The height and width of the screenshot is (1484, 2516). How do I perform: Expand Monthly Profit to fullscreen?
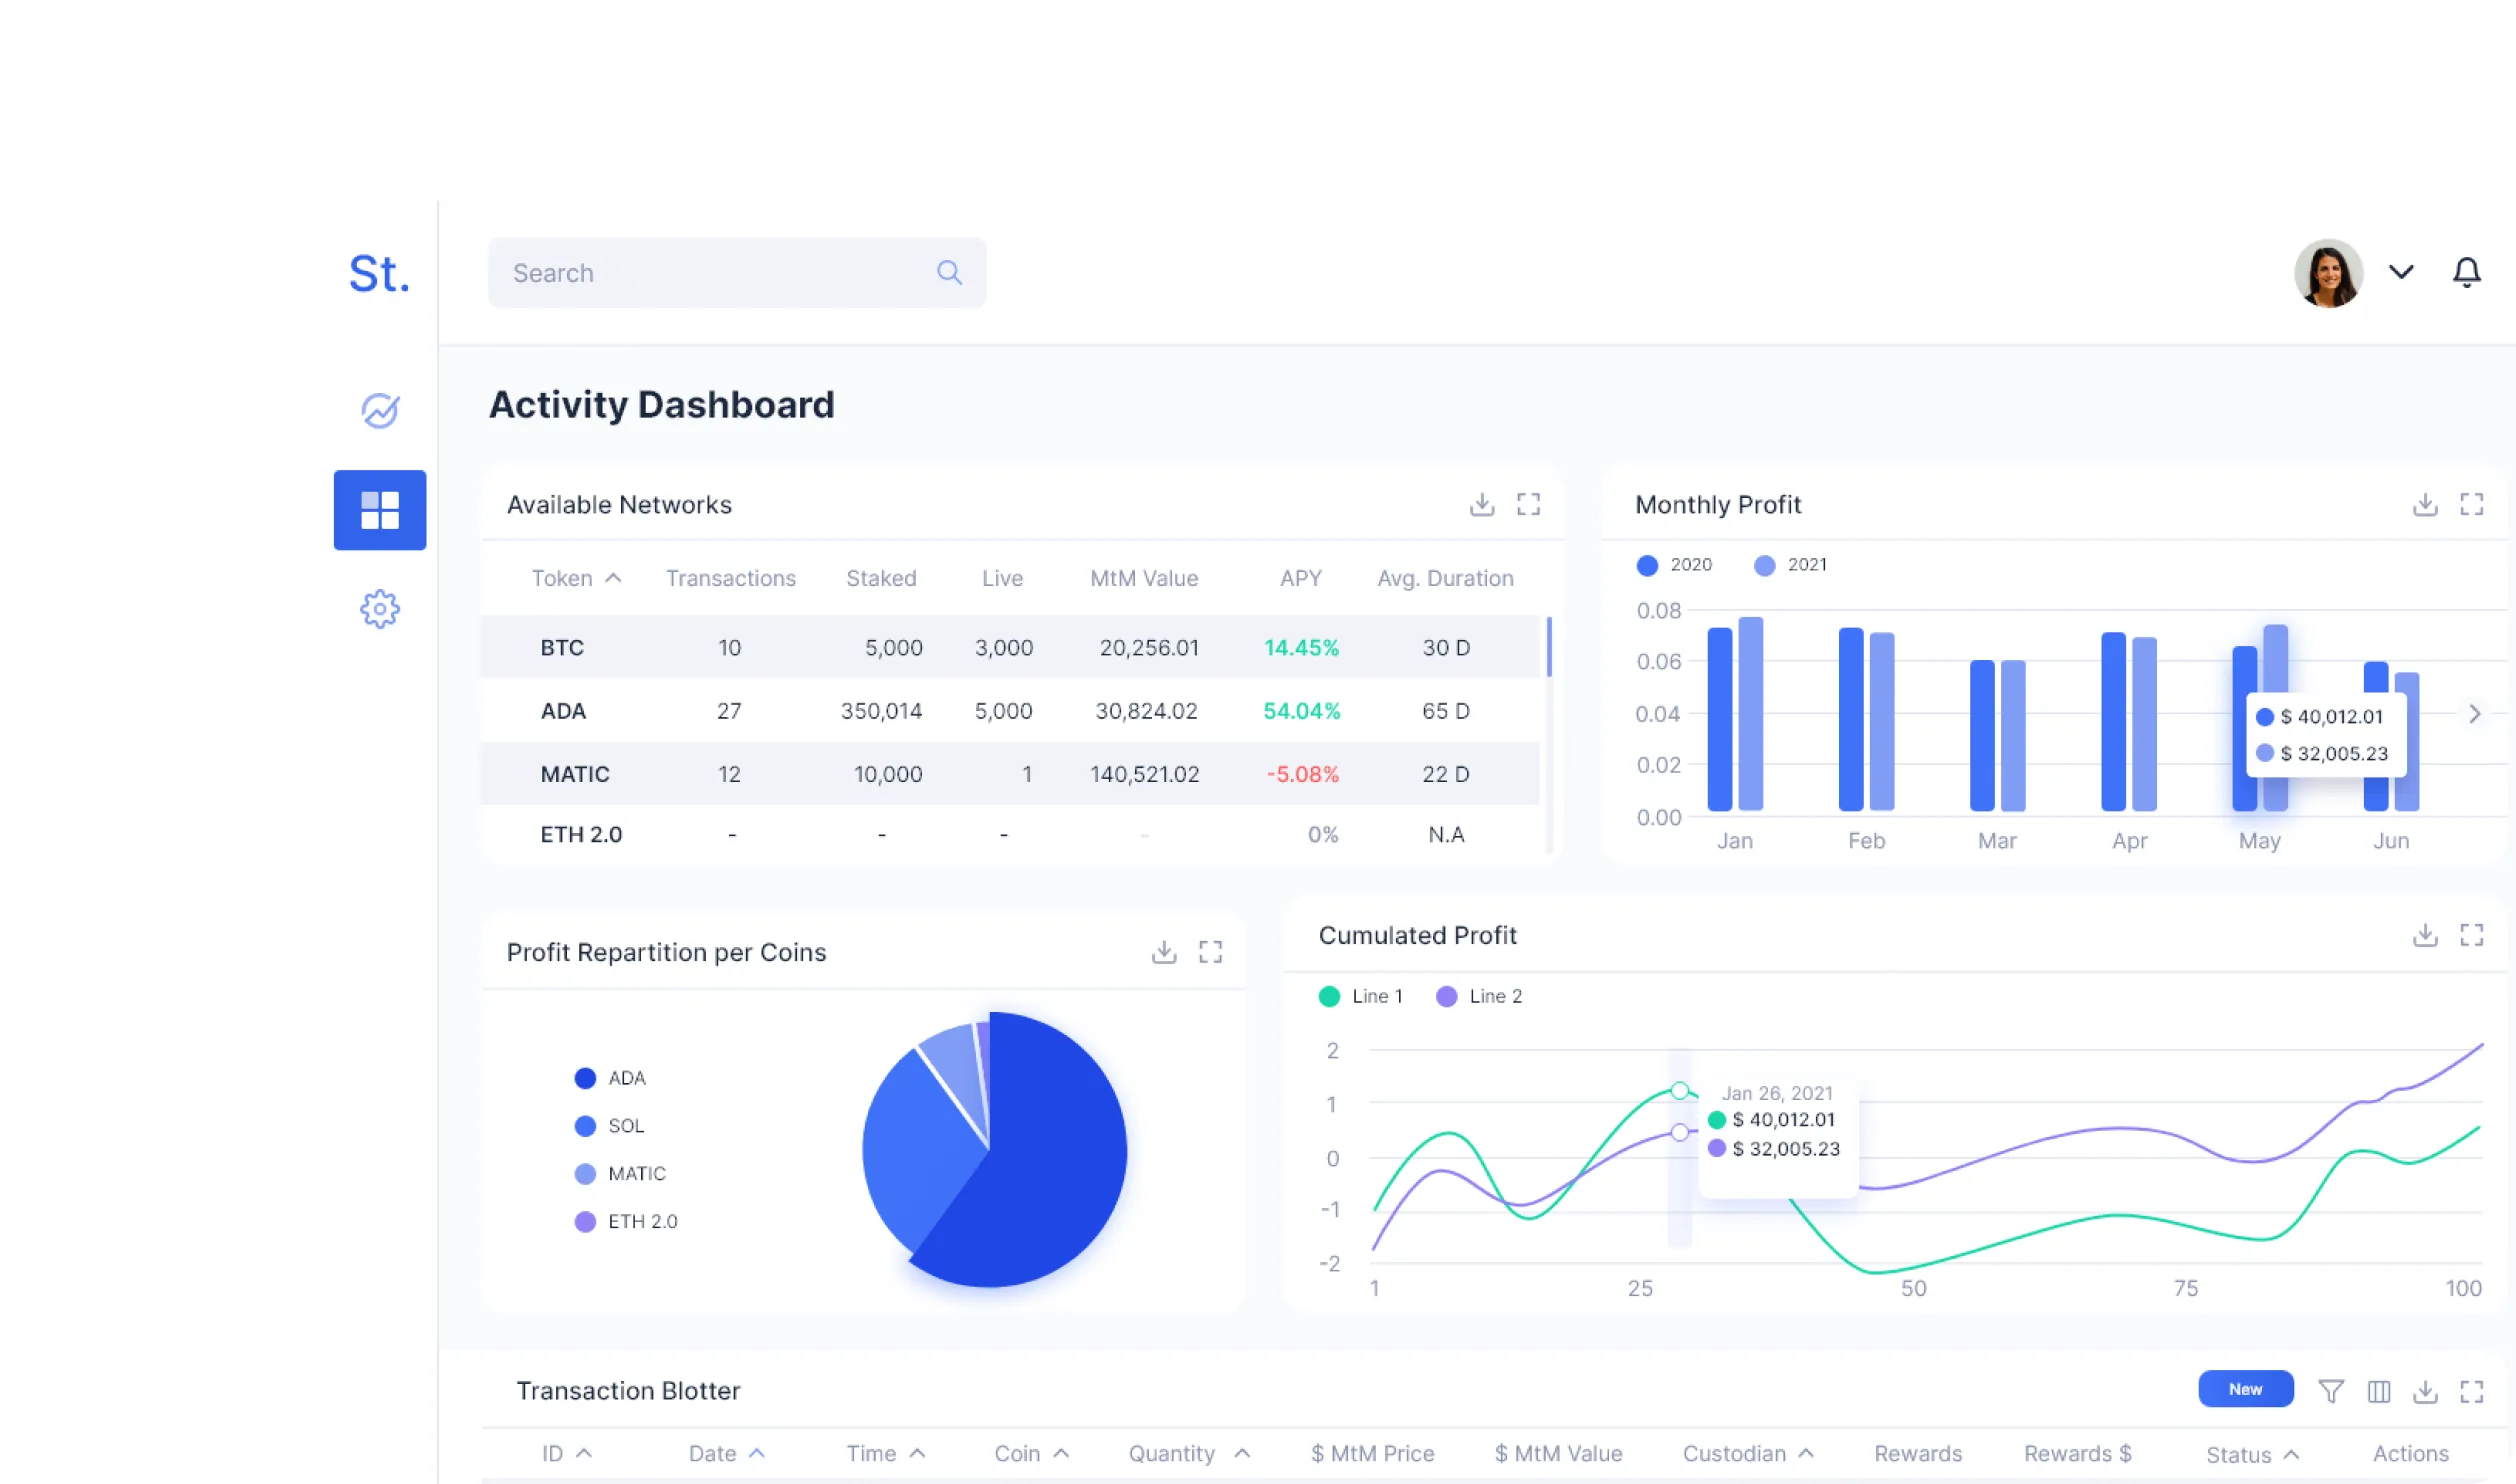[x=2474, y=505]
